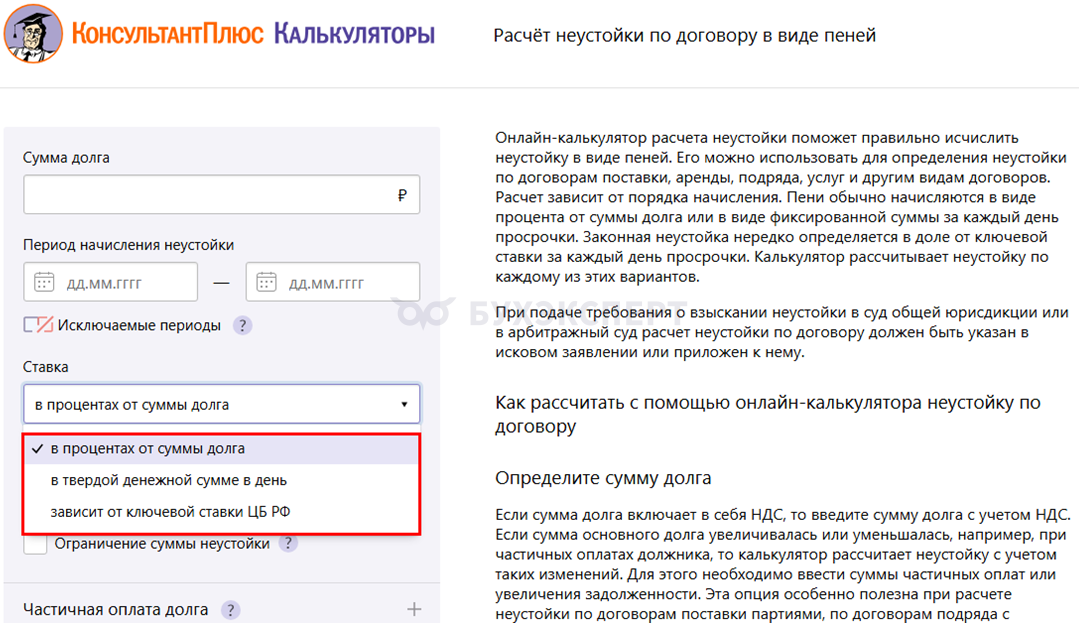Click page title 'Расчёт неустойки по договору в виде пеней'

point(685,35)
